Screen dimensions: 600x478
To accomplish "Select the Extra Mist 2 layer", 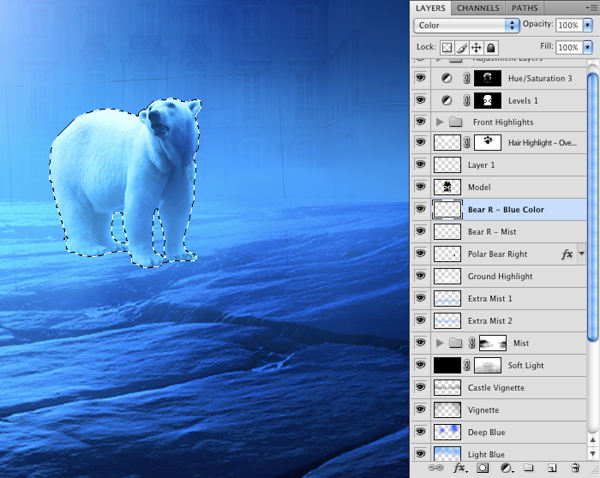I will coord(499,321).
